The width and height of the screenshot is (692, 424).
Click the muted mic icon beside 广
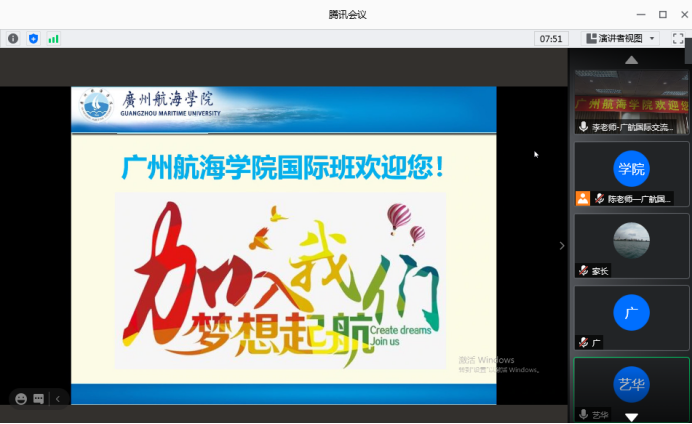click(x=583, y=342)
